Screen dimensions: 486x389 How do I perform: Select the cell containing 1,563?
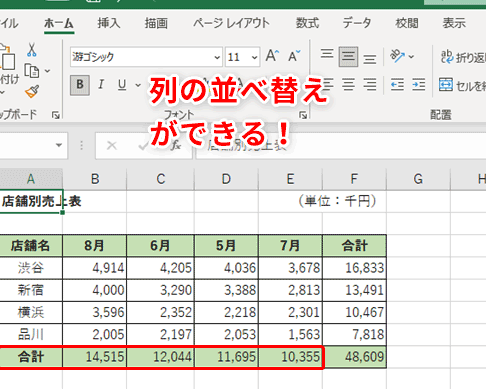(x=290, y=334)
